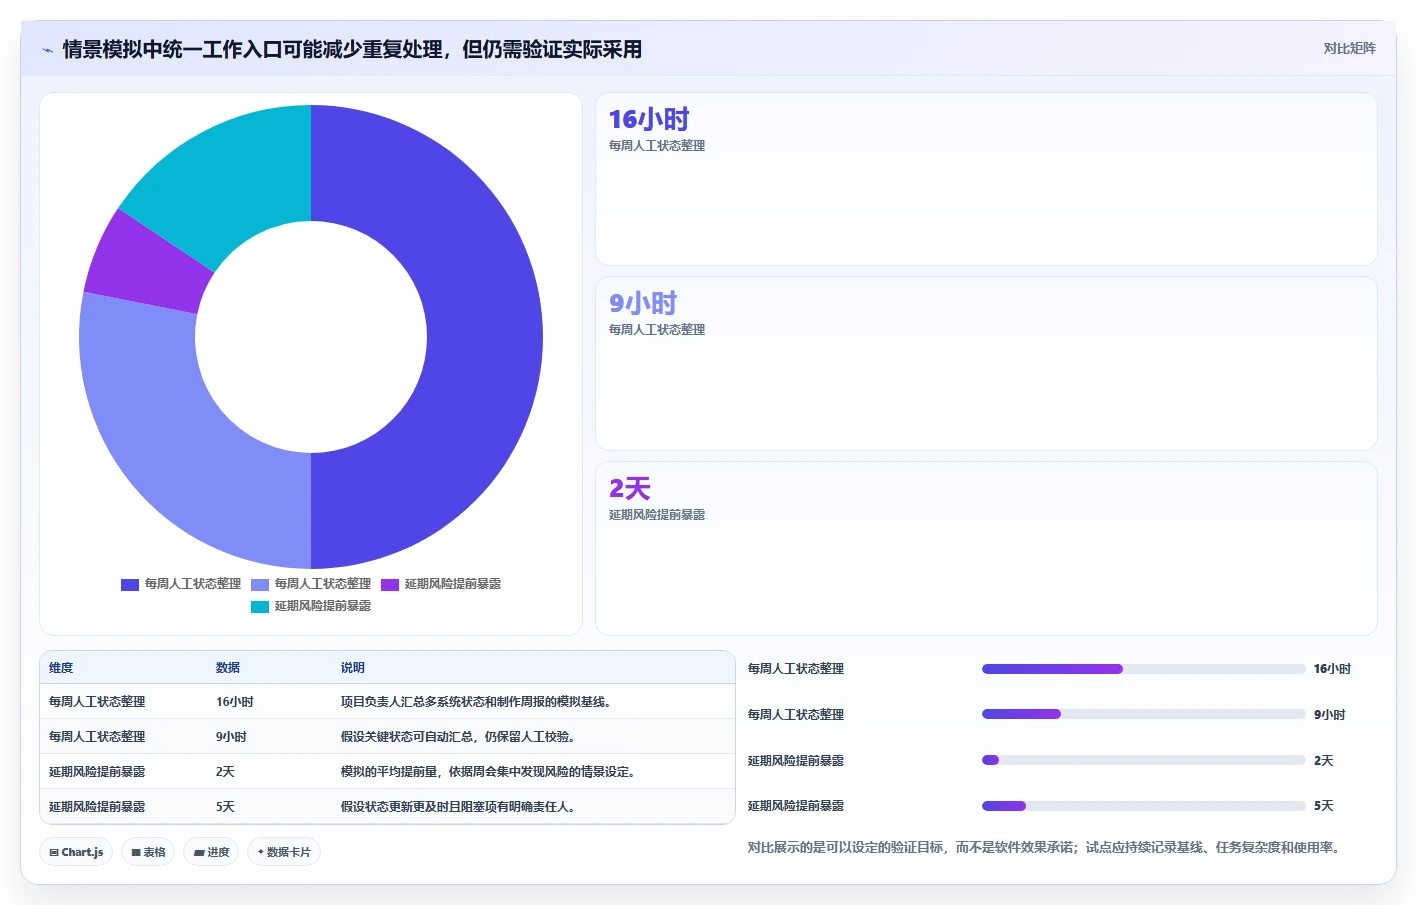Click the 5天 value beside the progress bar
Image resolution: width=1417 pixels, height=905 pixels.
click(x=1324, y=806)
